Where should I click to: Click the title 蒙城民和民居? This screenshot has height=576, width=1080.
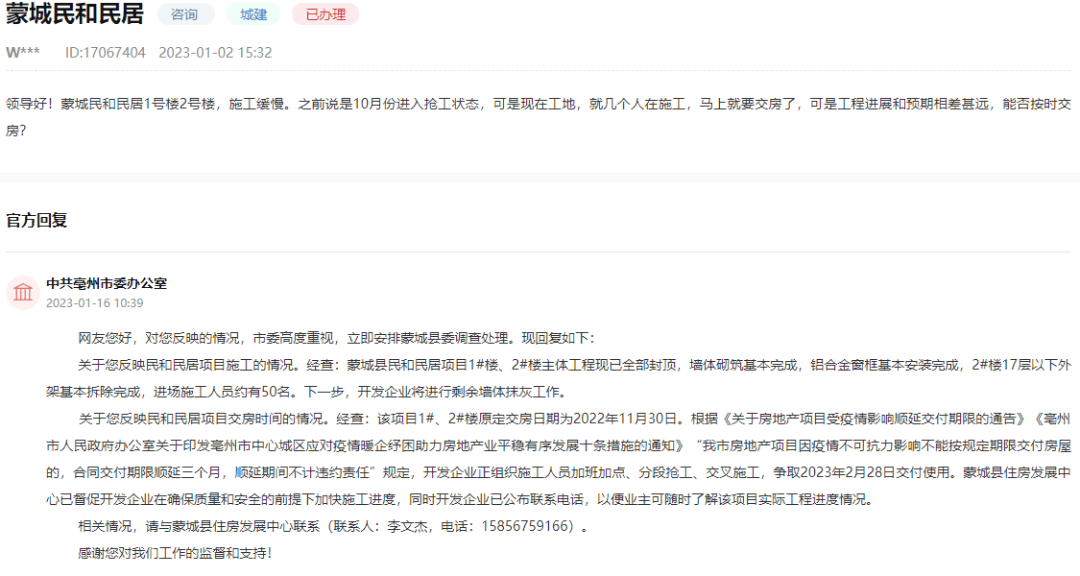[75, 14]
